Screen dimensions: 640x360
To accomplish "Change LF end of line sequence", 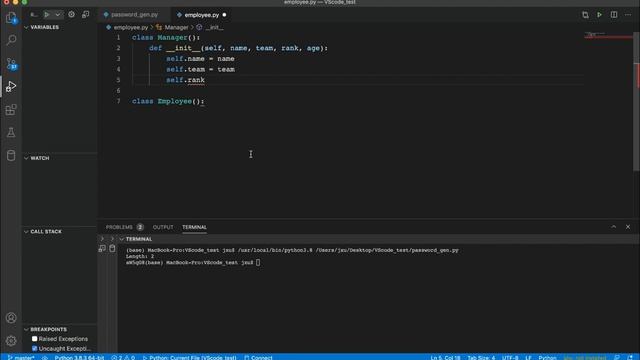I will pyautogui.click(x=528, y=358).
